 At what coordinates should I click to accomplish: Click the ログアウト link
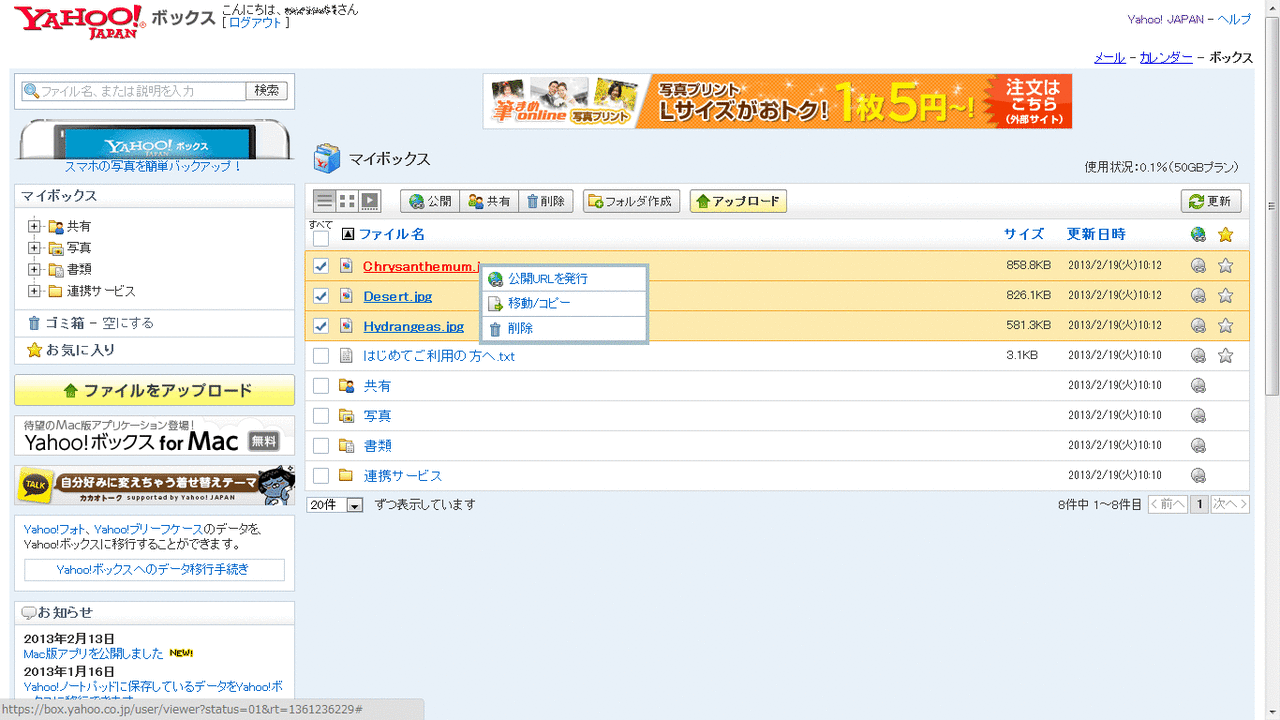pos(256,23)
